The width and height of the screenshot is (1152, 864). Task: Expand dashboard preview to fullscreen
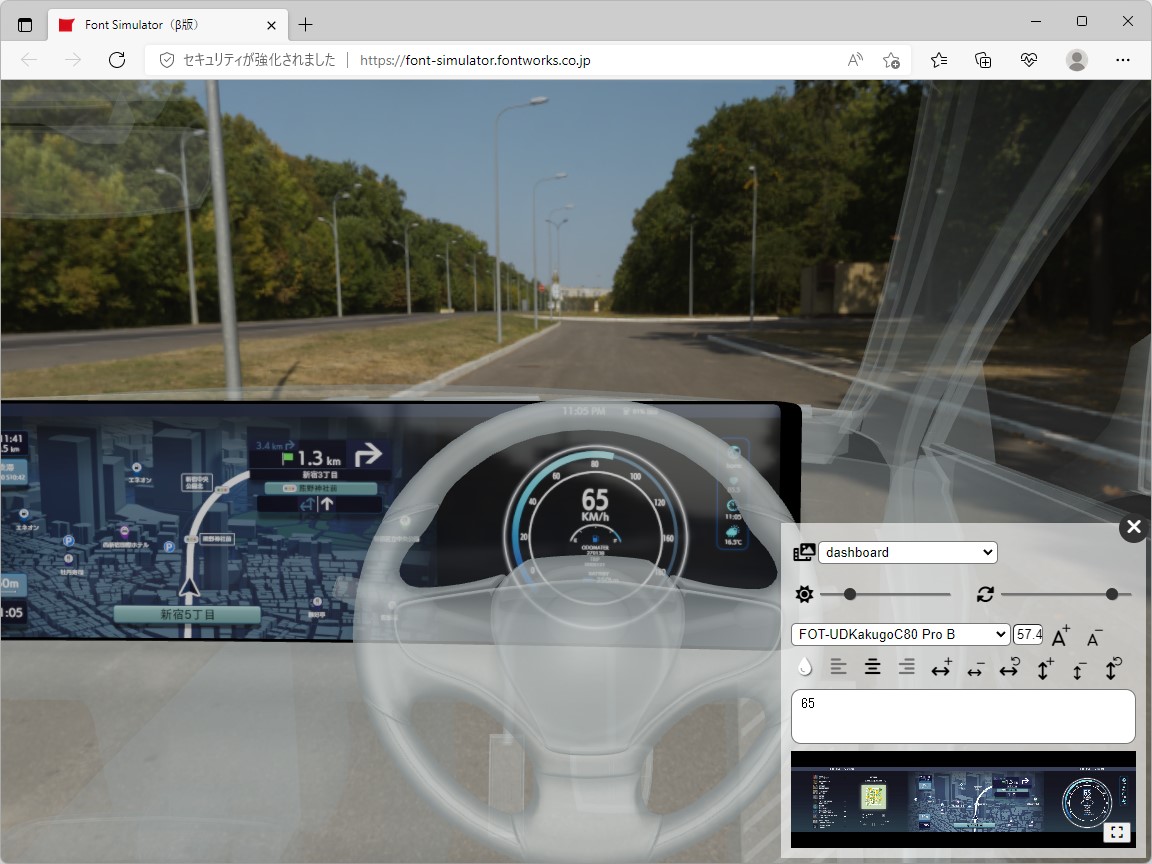coord(1117,832)
